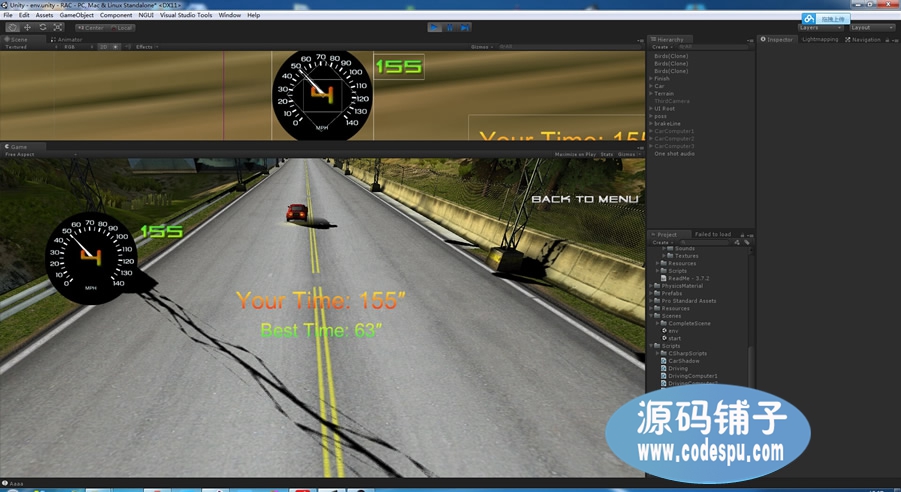Open Game view Gizmos dropdown
Image resolution: width=901 pixels, height=492 pixels.
coord(627,154)
